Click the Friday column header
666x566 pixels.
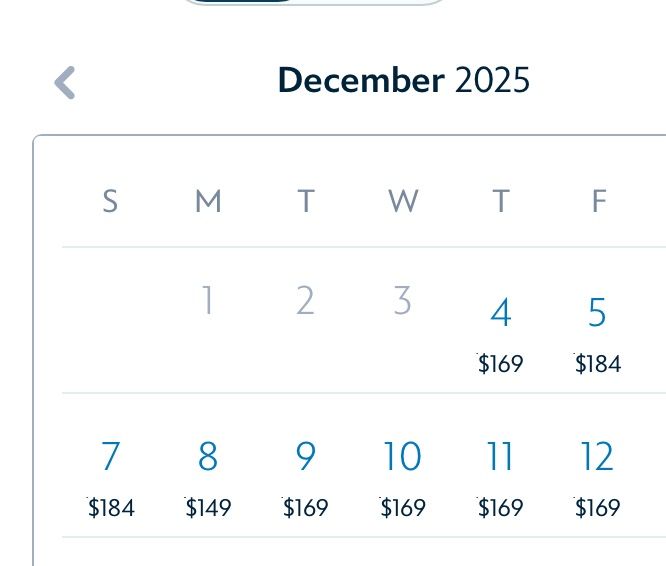[598, 202]
